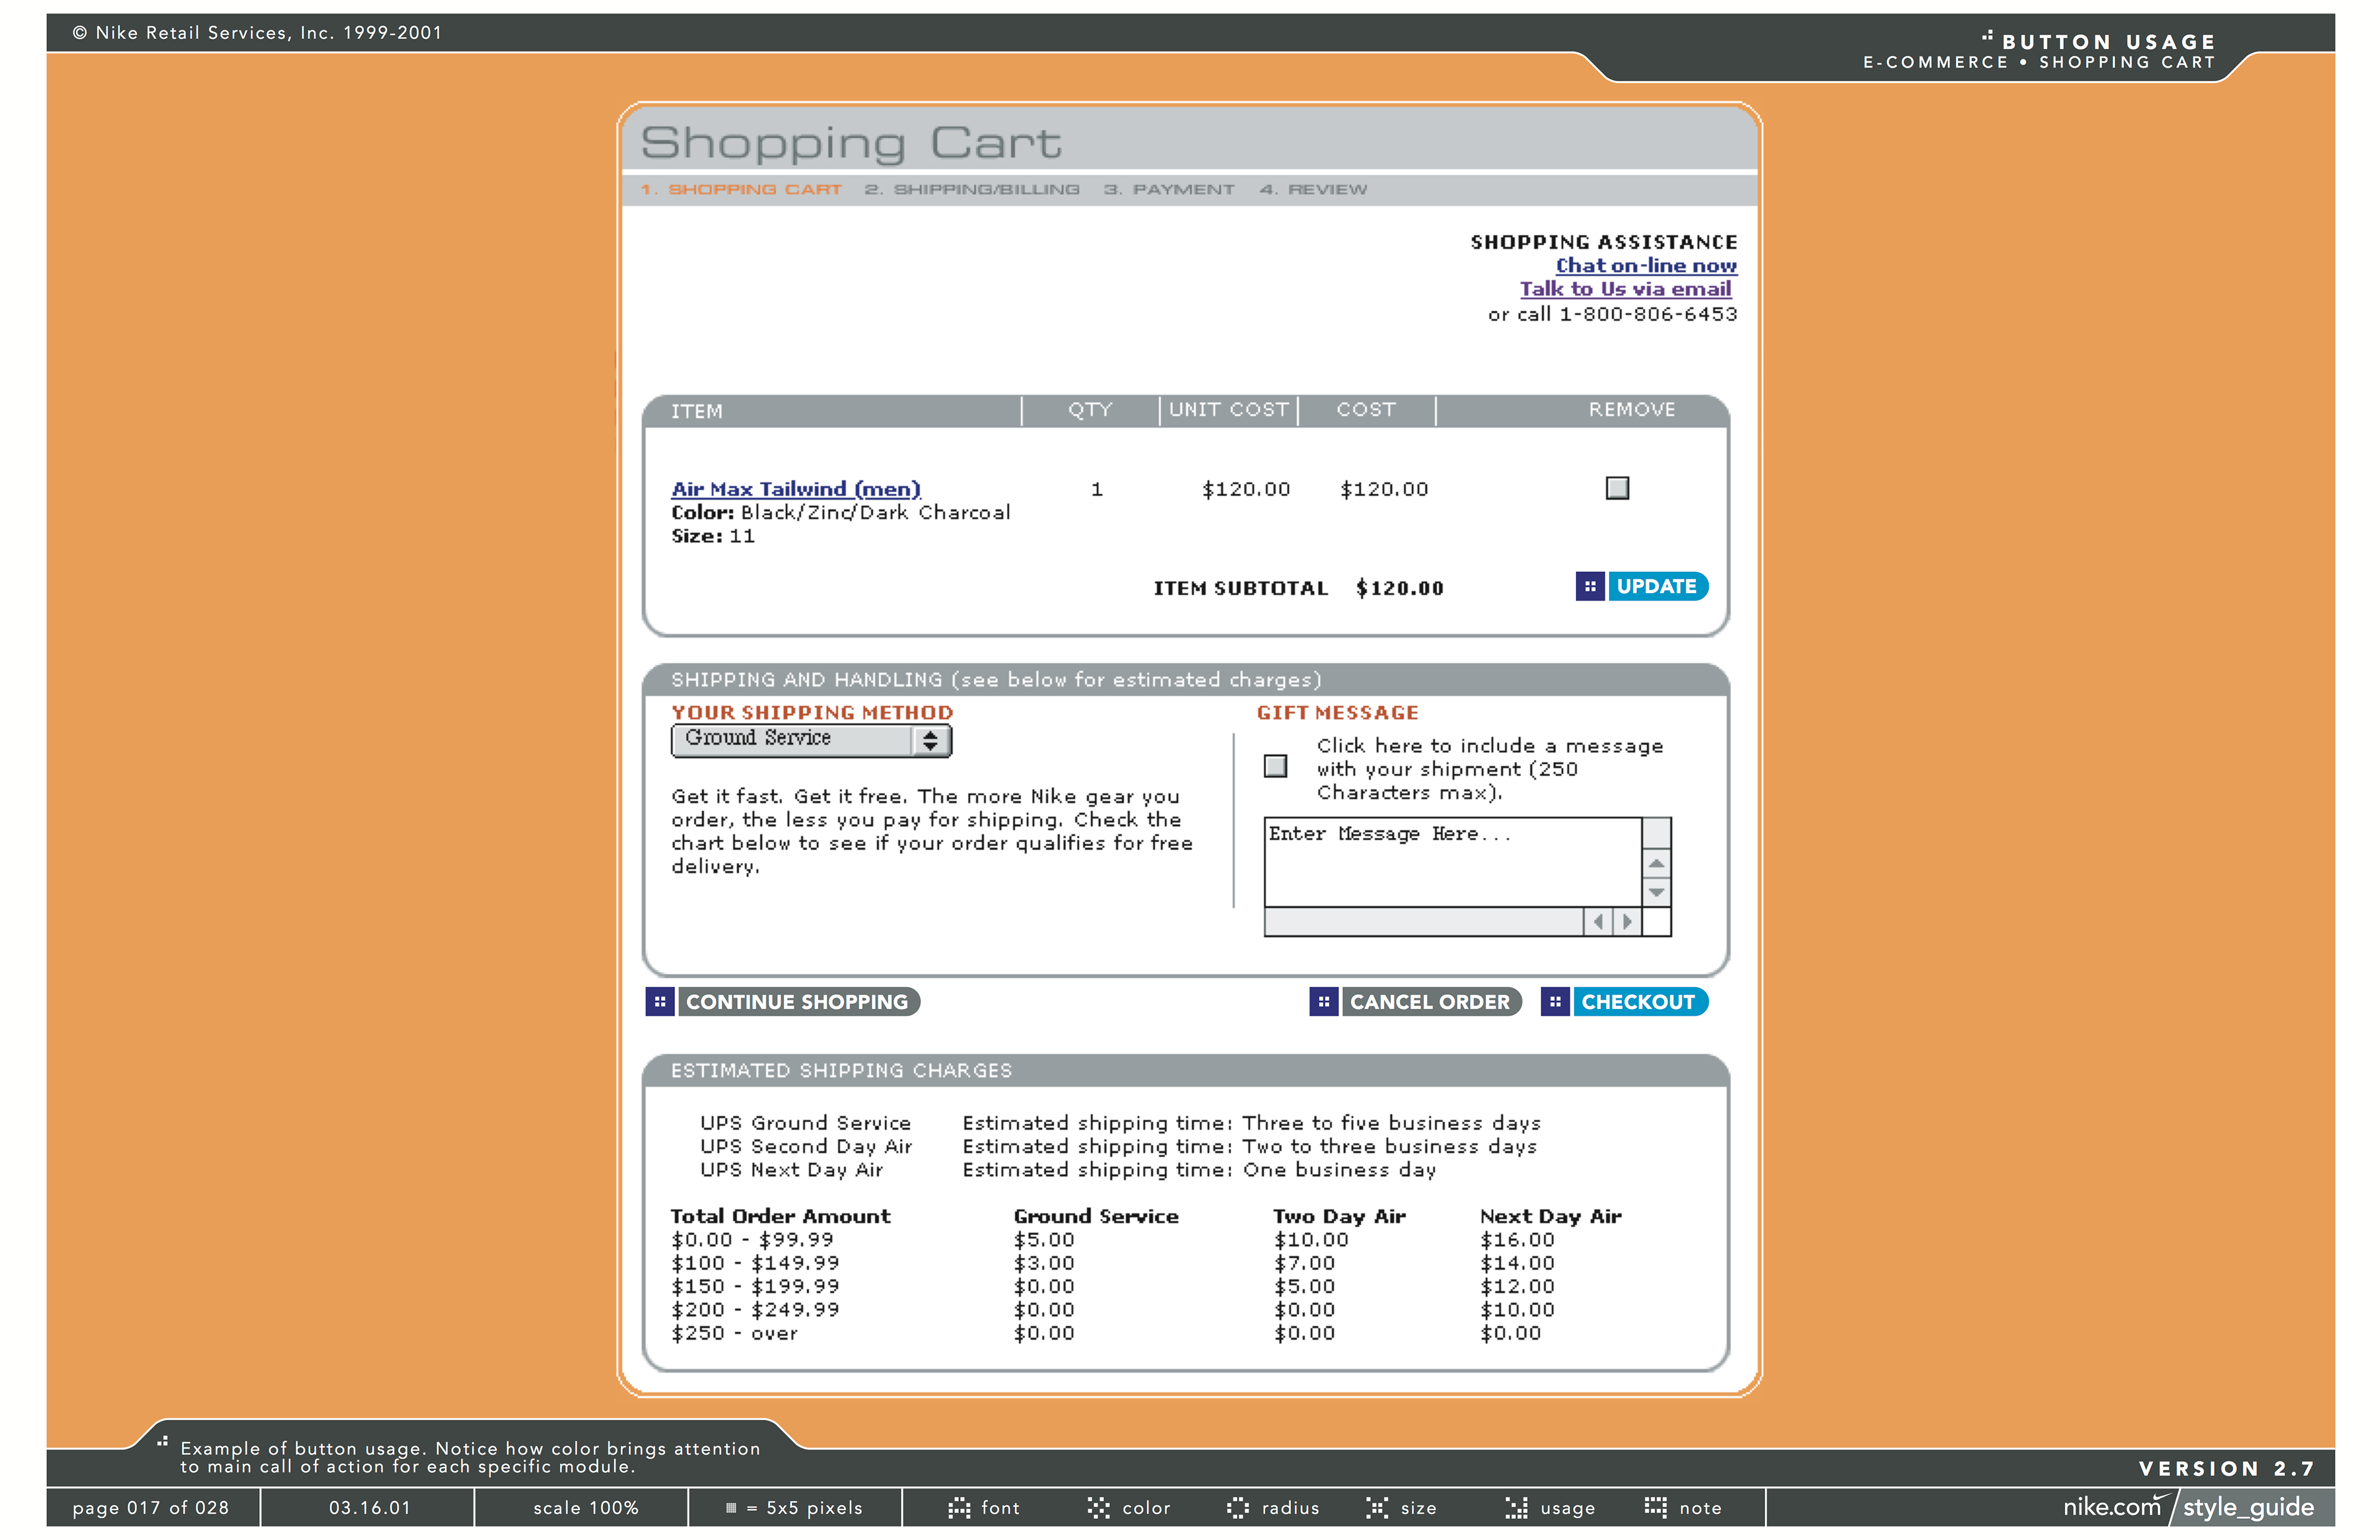Viewport: 2380px width, 1540px height.
Task: Open the Talk to Us via email link
Action: pyautogui.click(x=1625, y=289)
